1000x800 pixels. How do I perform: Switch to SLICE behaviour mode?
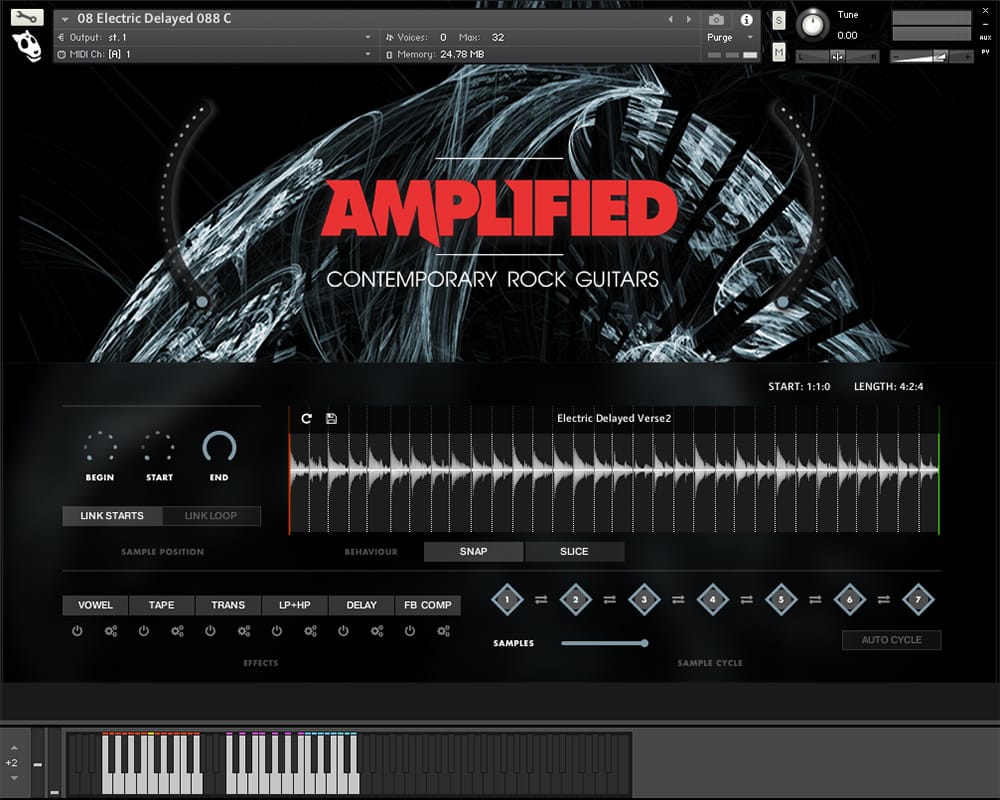click(574, 551)
